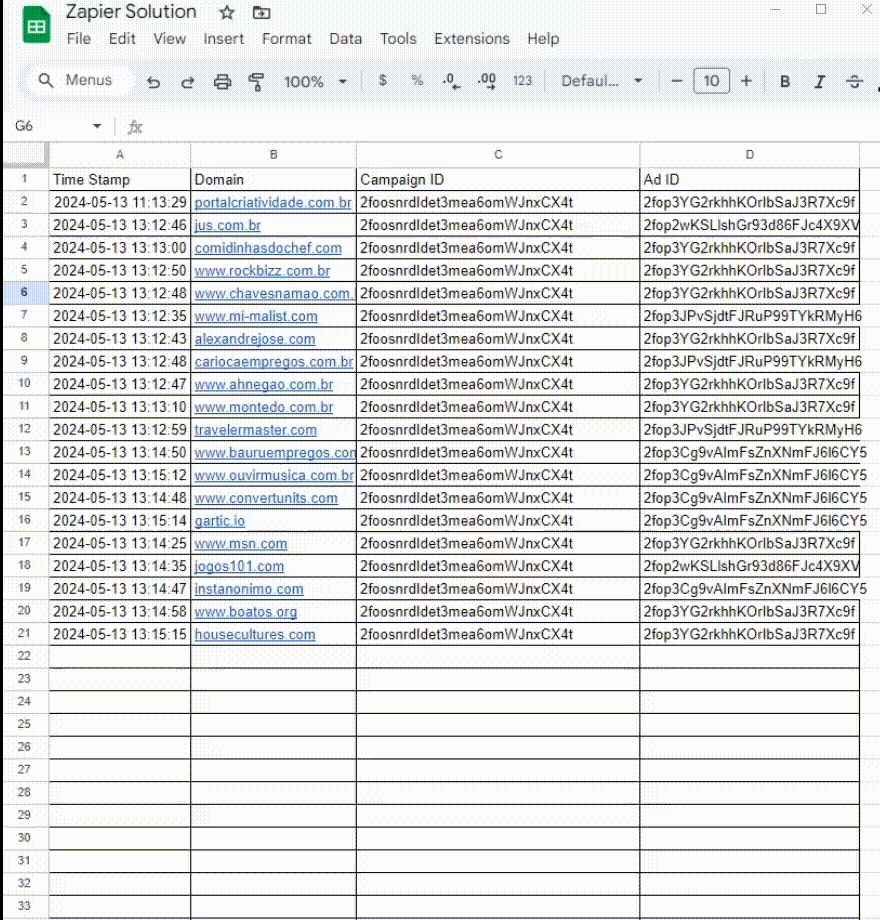Open the default font dropdown
880x920 pixels.
click(x=601, y=81)
